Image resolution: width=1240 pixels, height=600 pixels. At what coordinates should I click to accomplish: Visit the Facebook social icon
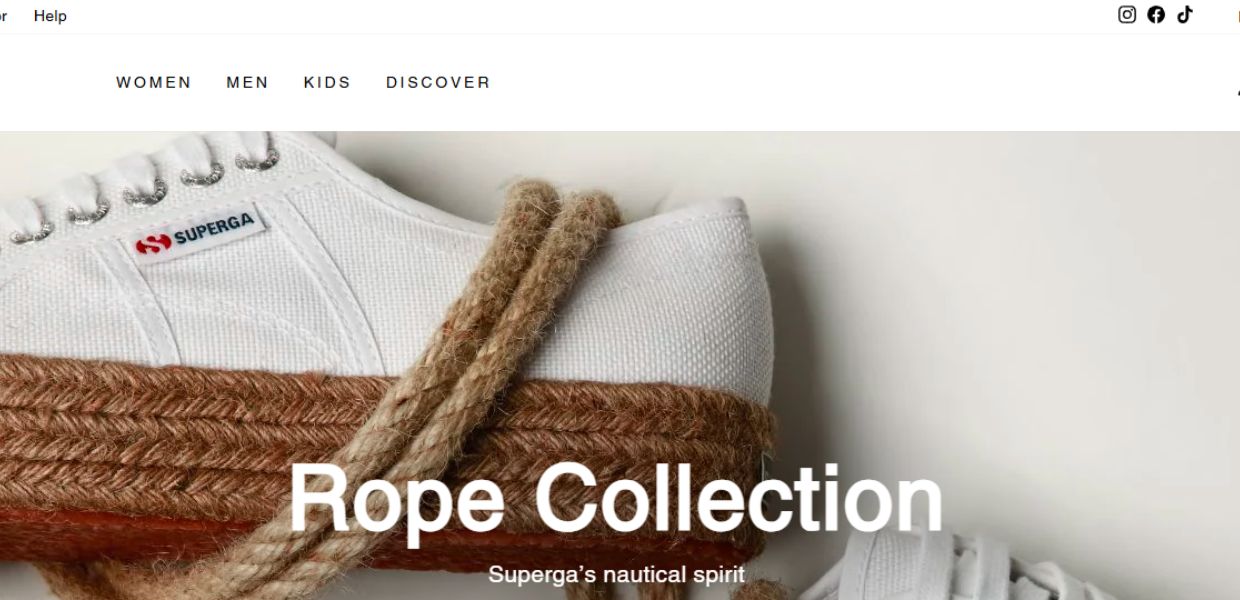point(1156,14)
